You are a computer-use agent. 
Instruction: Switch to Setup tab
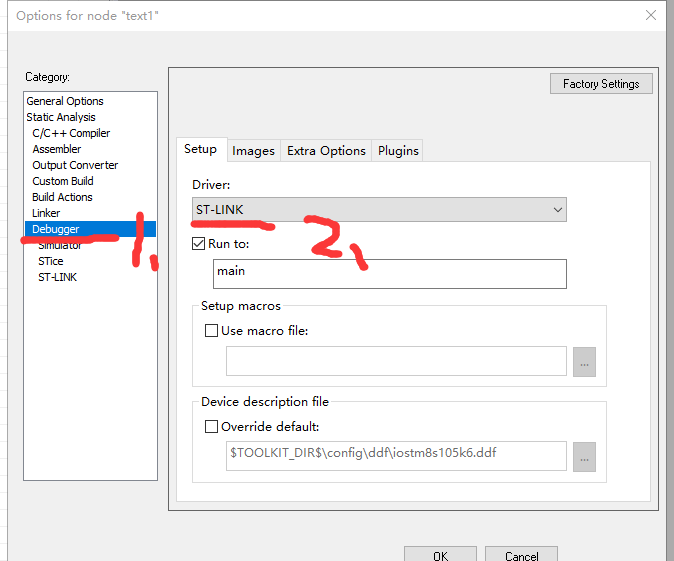coord(200,149)
